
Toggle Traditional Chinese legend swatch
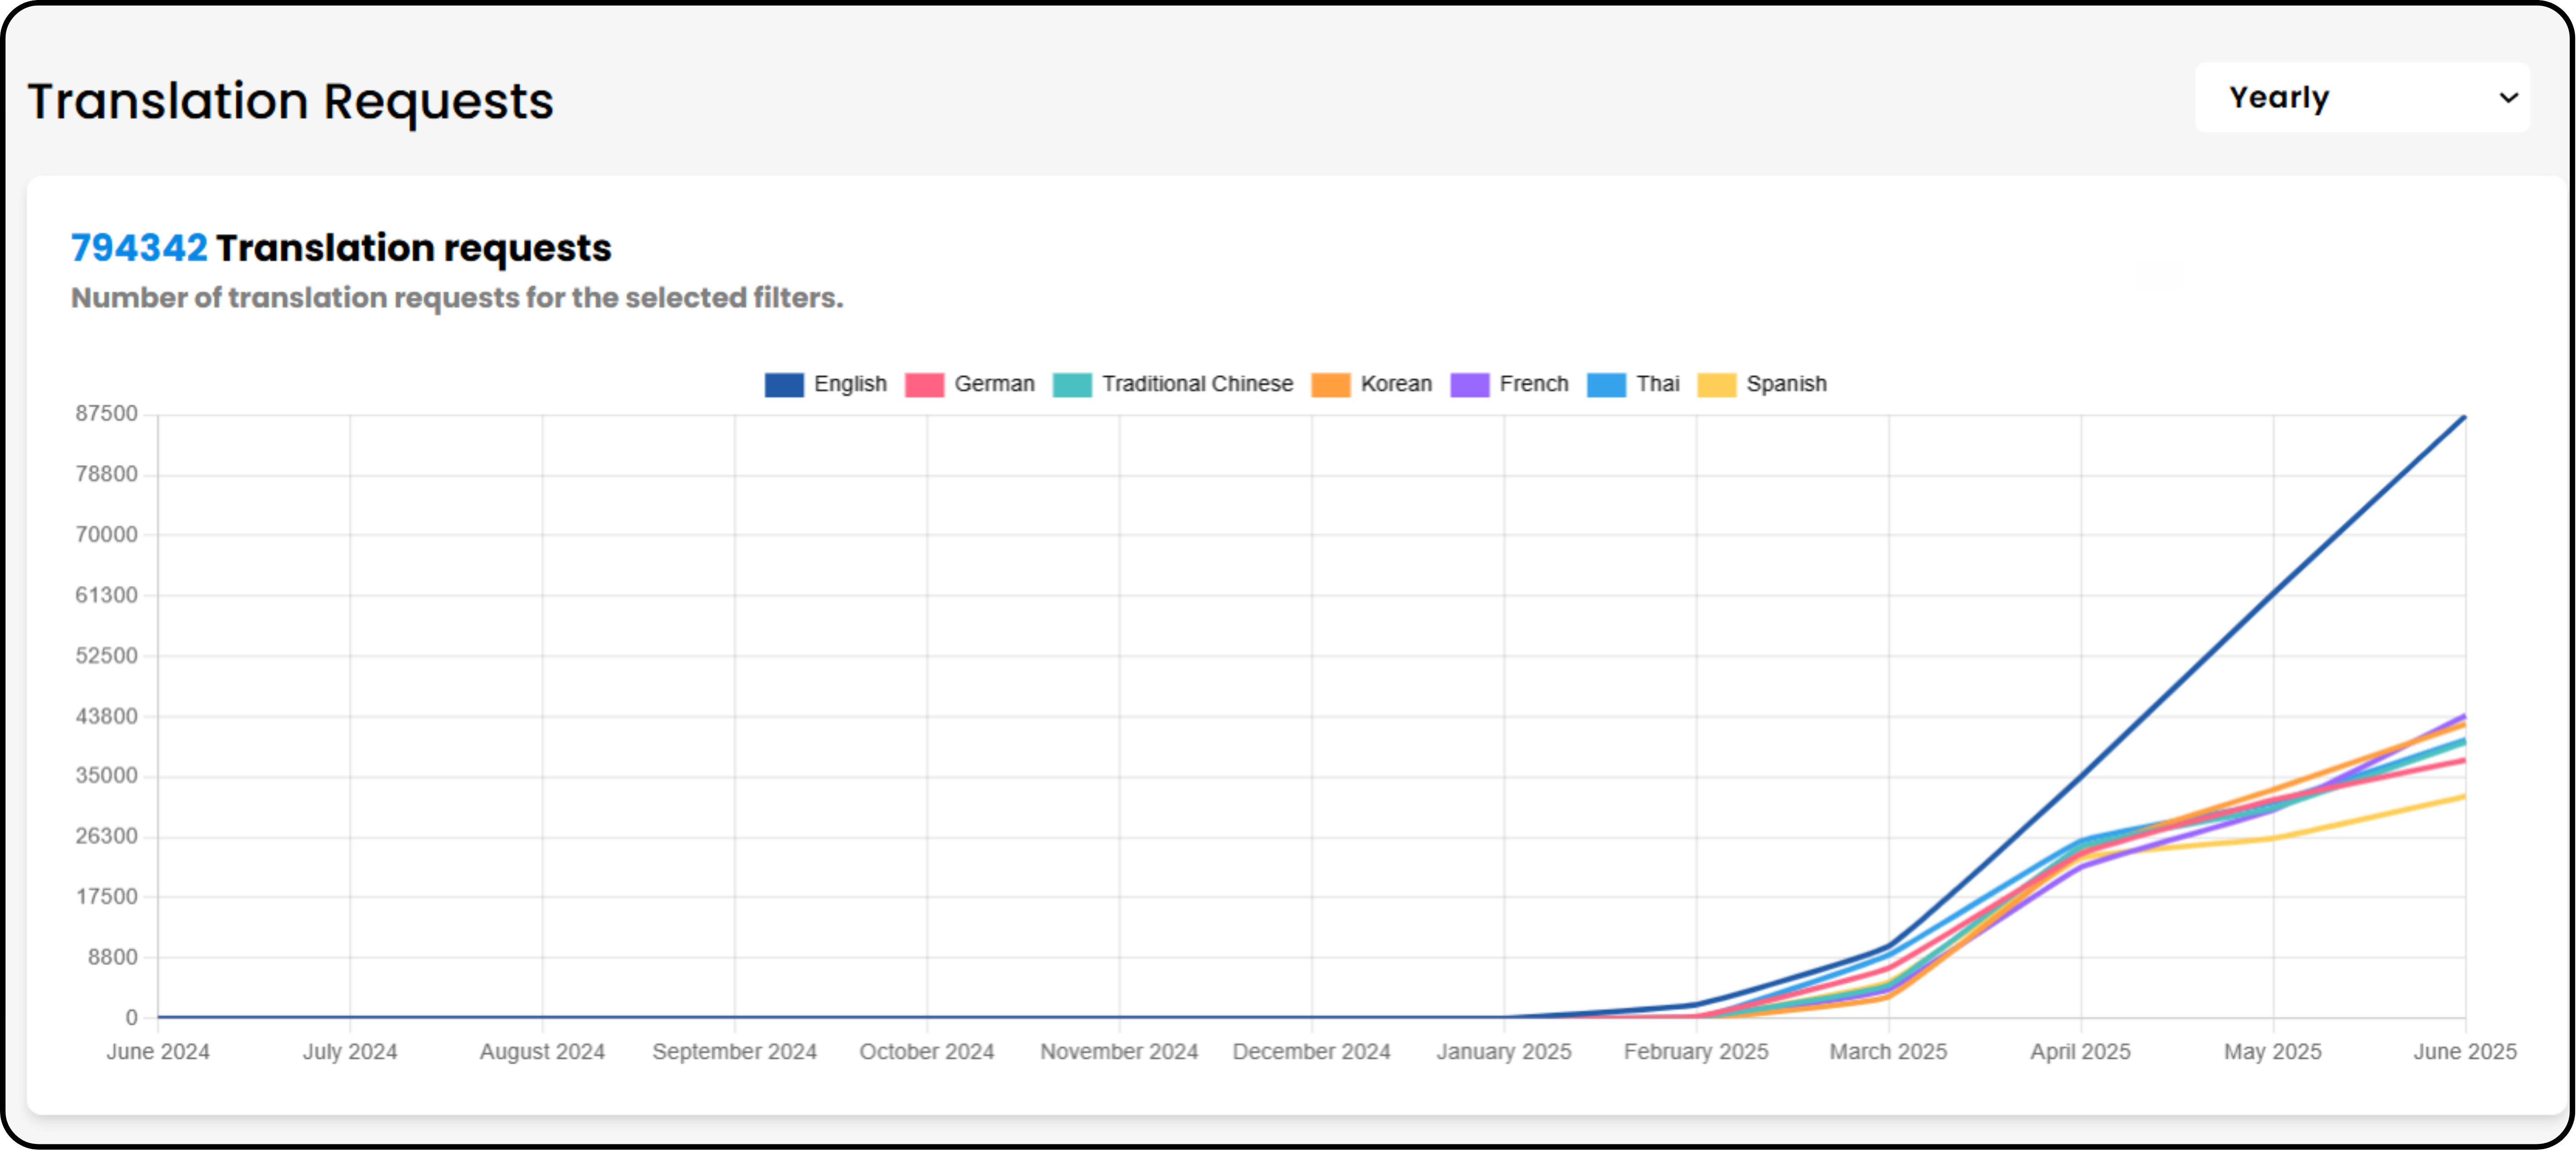(x=1072, y=385)
